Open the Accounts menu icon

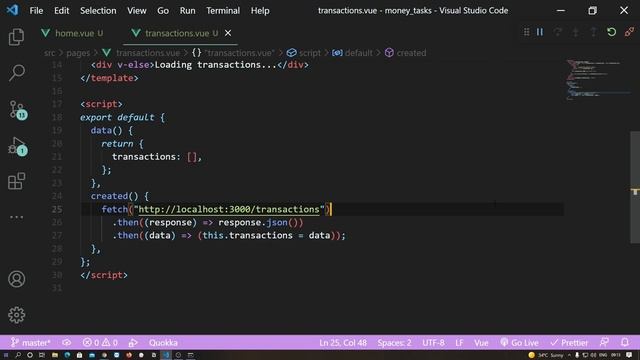(x=16, y=279)
